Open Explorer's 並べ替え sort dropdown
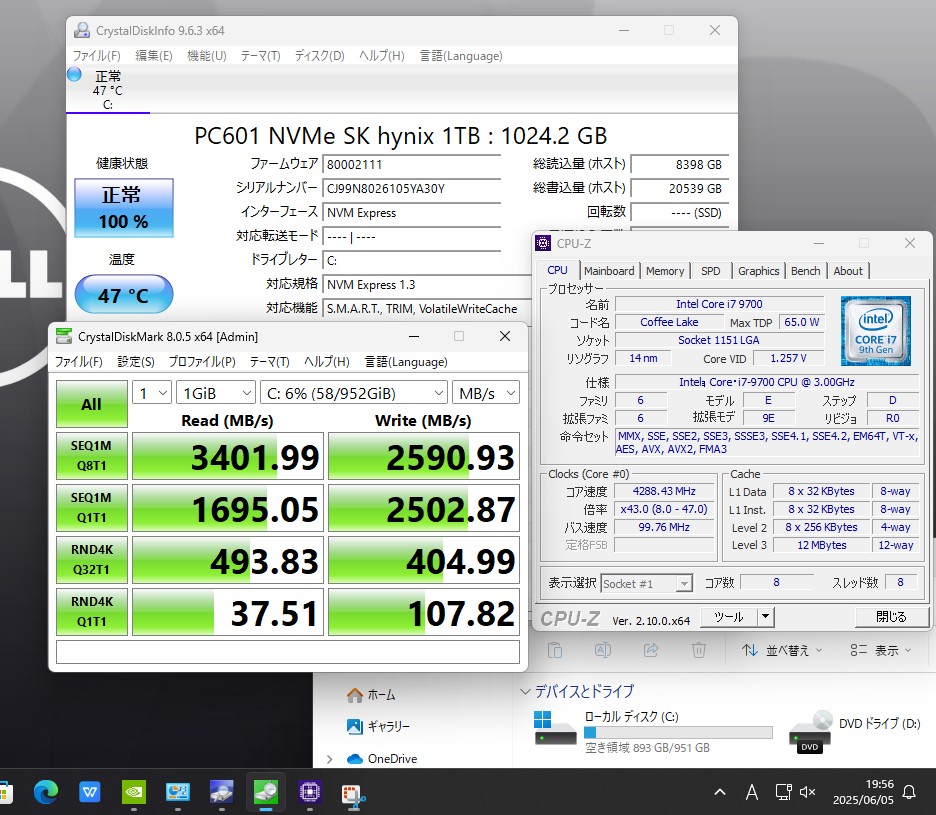The height and width of the screenshot is (815, 936). [x=782, y=650]
